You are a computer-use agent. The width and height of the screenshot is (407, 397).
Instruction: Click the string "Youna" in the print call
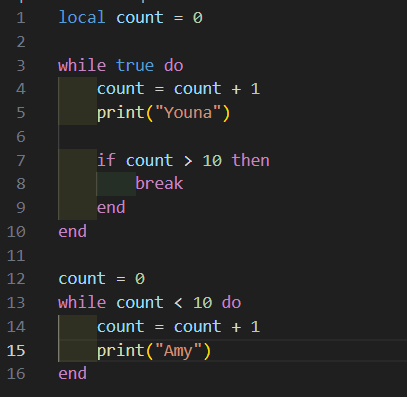coord(188,113)
